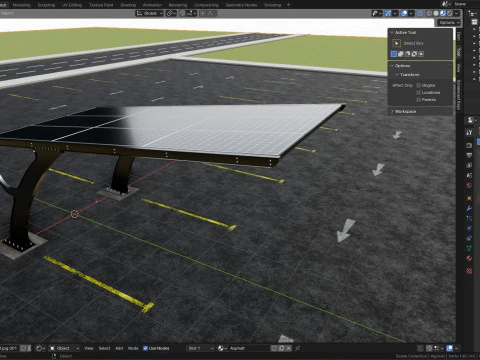The height and width of the screenshot is (360, 480).
Task: Click the Asphalt material name field
Action: (249, 348)
